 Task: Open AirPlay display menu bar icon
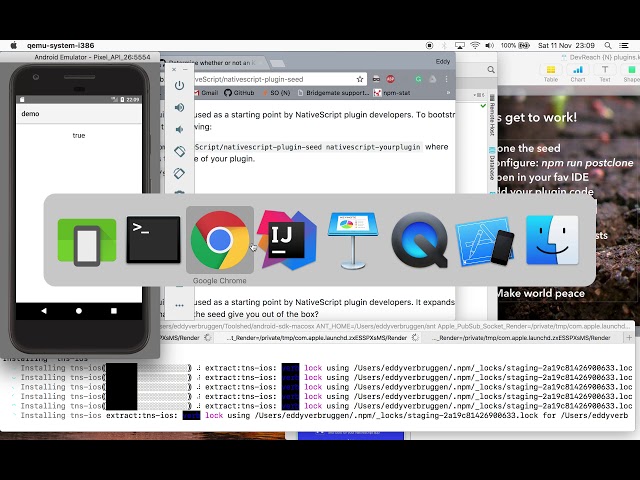pos(460,45)
